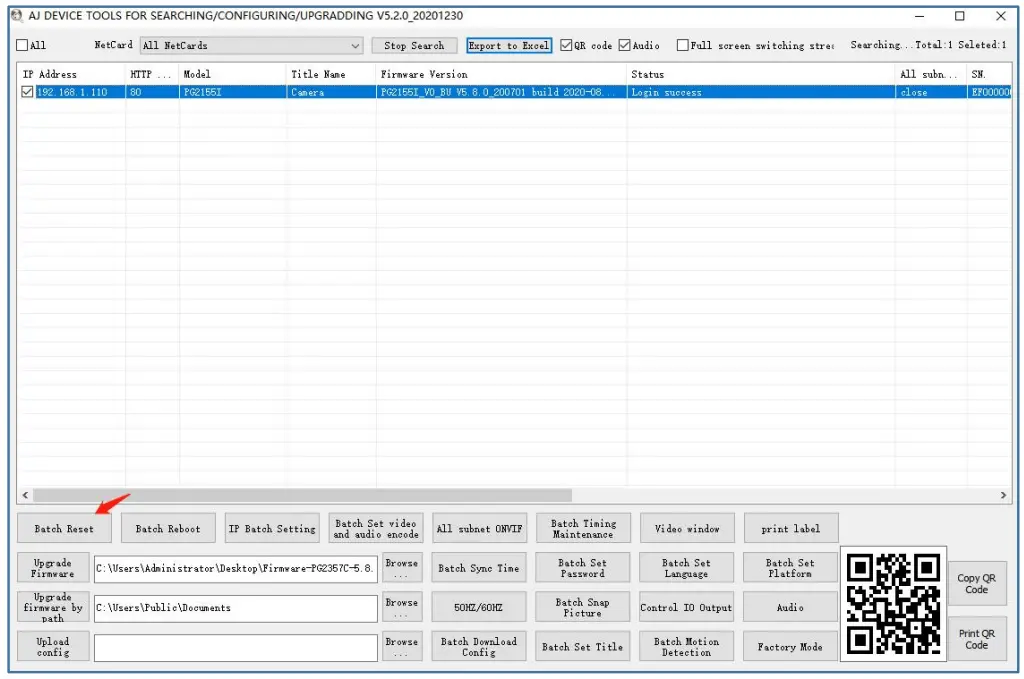Viewport: 1024px width, 679px height.
Task: Click the horizontal scrollbar left arrow
Action: pos(25,496)
